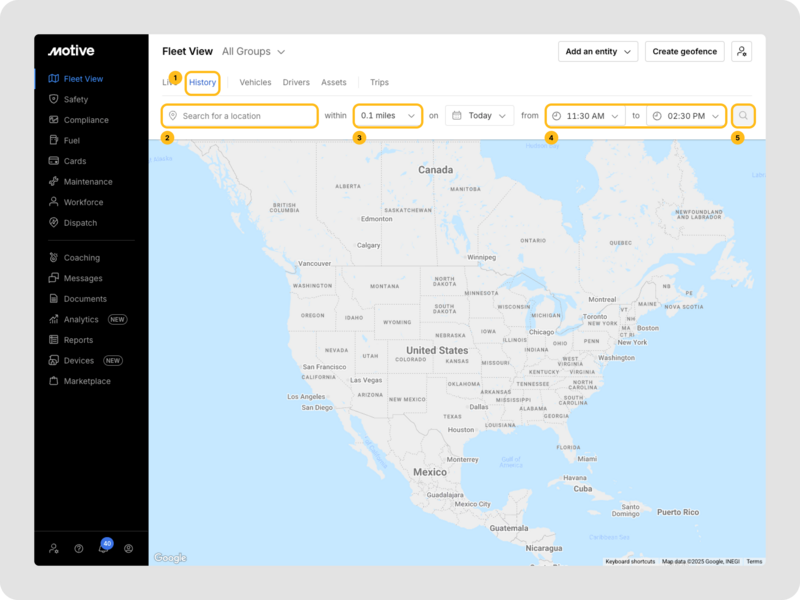Click the help question mark icon
800x600 pixels.
79,548
